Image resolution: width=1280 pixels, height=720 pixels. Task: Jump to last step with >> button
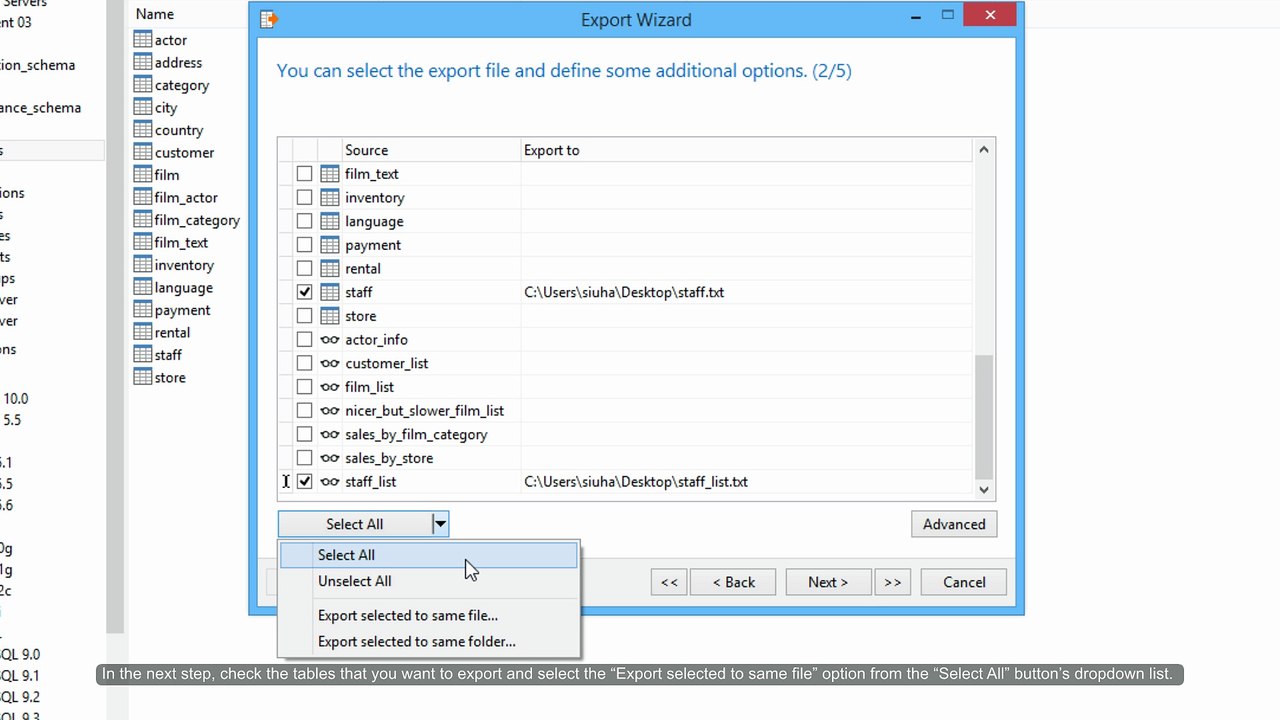893,582
